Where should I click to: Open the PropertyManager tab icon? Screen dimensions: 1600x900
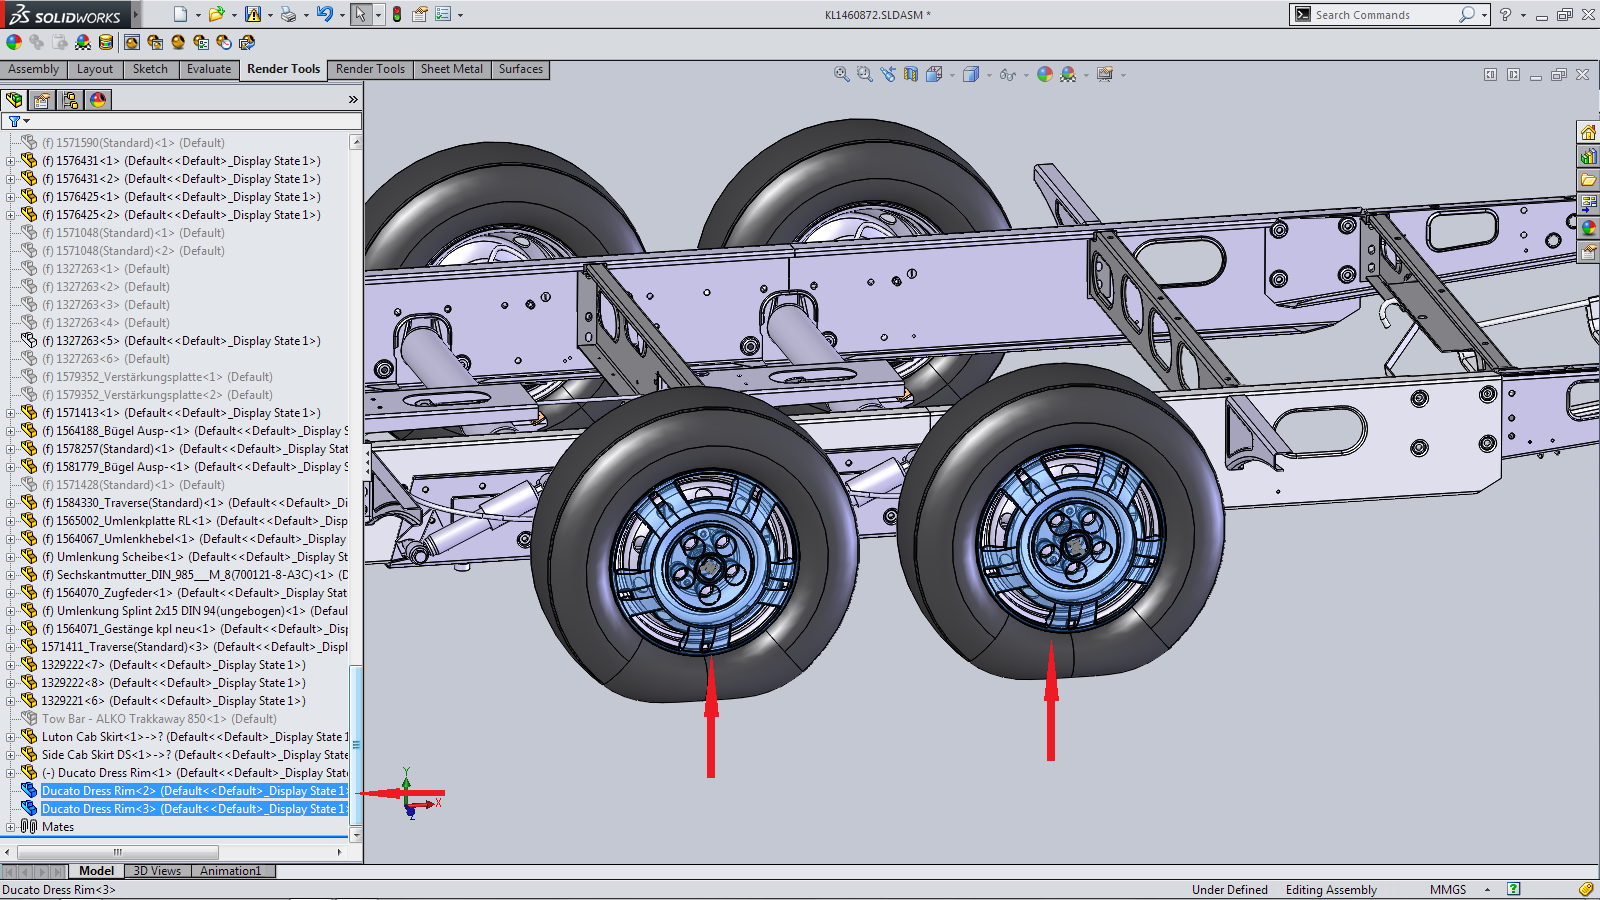click(x=42, y=100)
